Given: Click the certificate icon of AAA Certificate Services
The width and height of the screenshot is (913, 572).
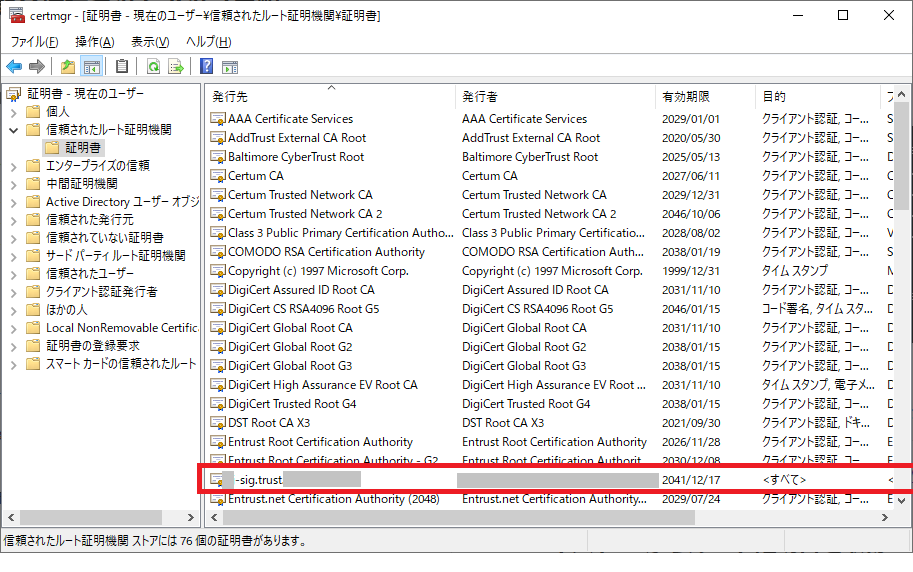Looking at the screenshot, I should pos(218,119).
